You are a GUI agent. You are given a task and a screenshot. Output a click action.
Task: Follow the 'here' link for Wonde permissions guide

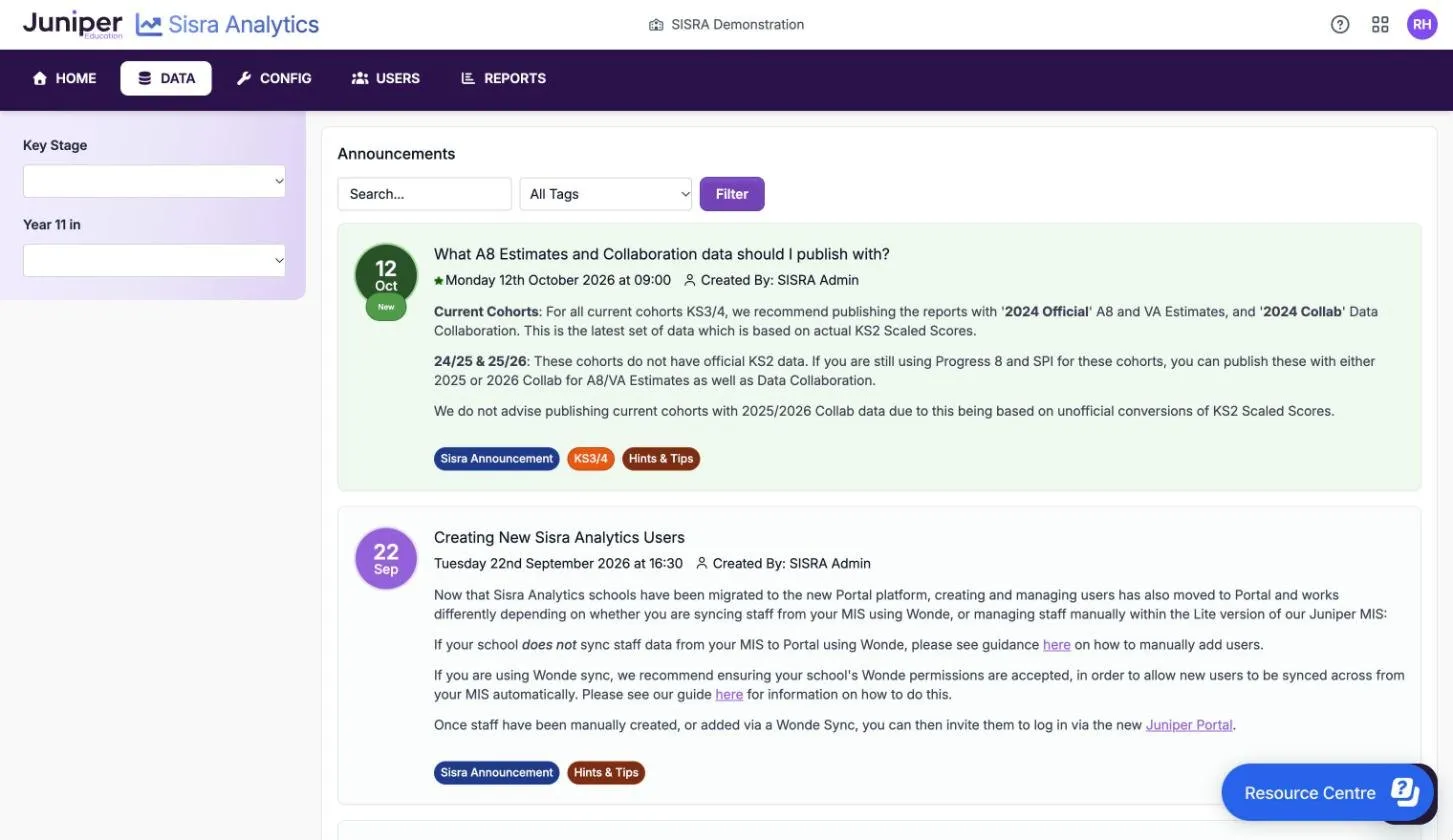coord(729,695)
